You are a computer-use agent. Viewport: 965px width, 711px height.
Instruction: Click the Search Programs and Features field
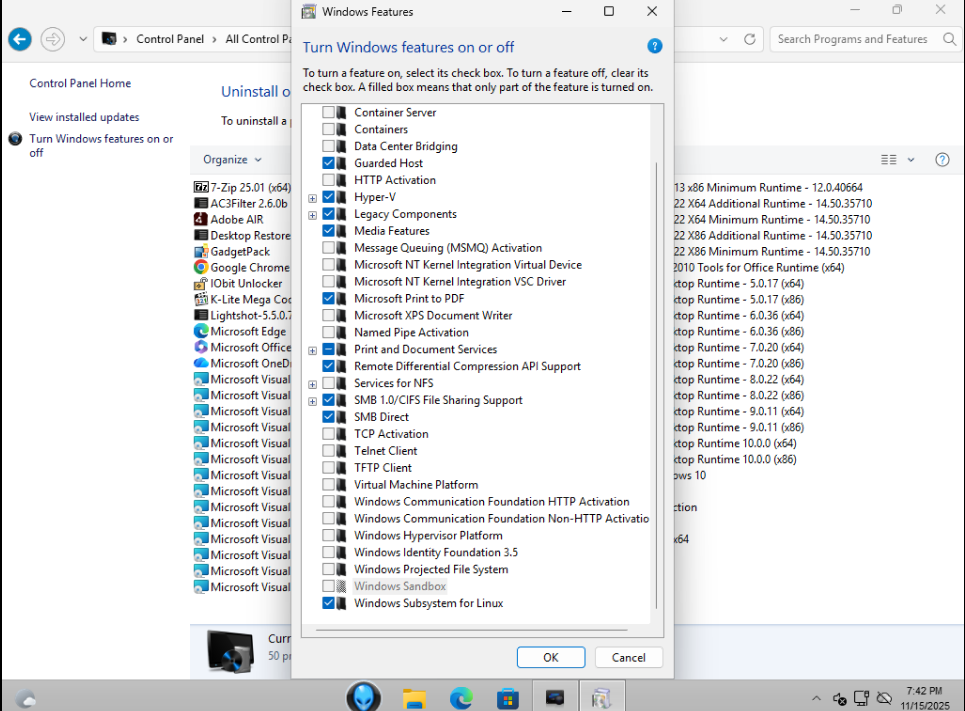coord(850,39)
